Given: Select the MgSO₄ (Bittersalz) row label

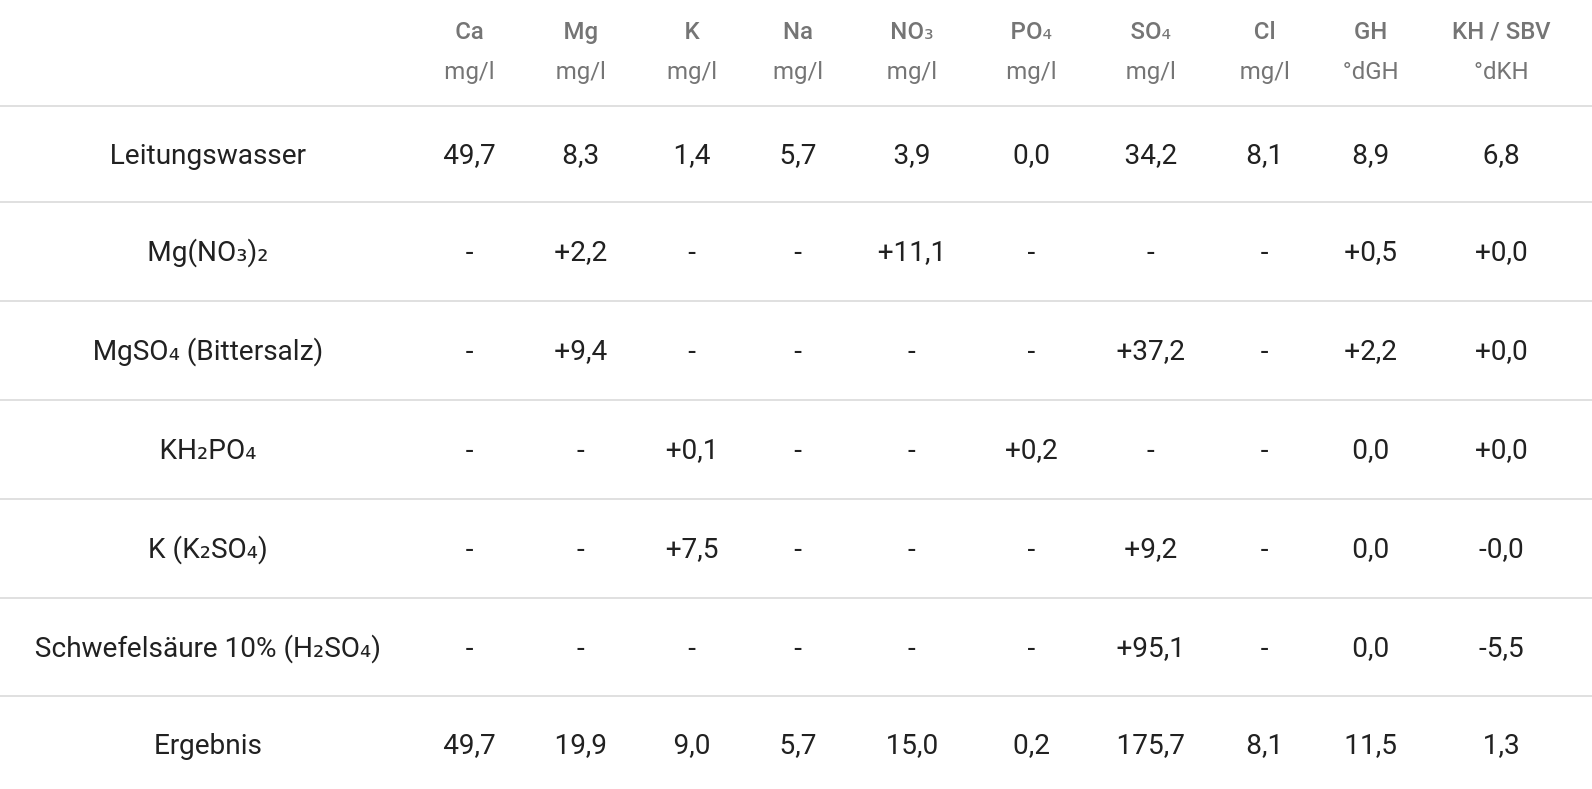Looking at the screenshot, I should [x=208, y=350].
